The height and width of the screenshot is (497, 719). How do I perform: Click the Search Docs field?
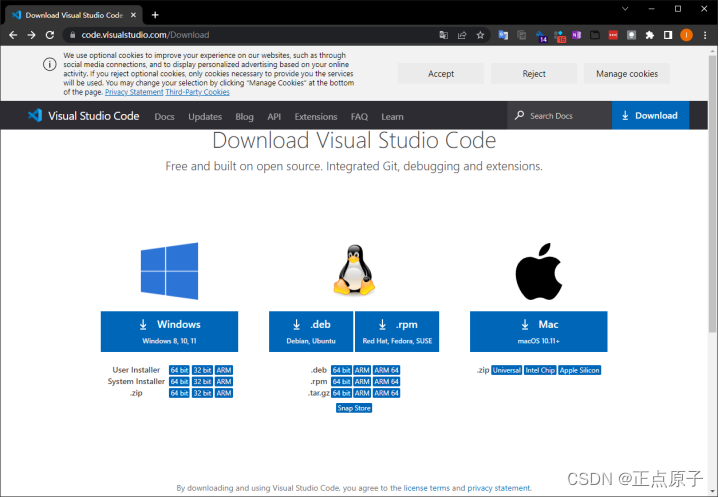tap(559, 116)
